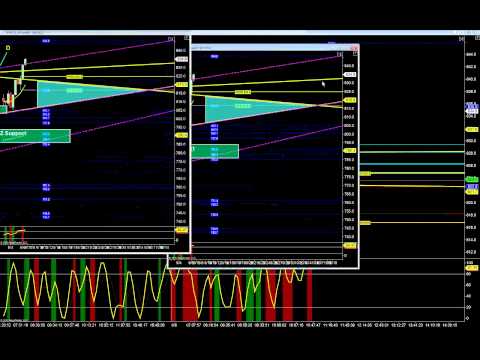Image resolution: width=480 pixels, height=360 pixels.
Task: Click the rightmost red band in the oscillator panel
Action: 309,295
